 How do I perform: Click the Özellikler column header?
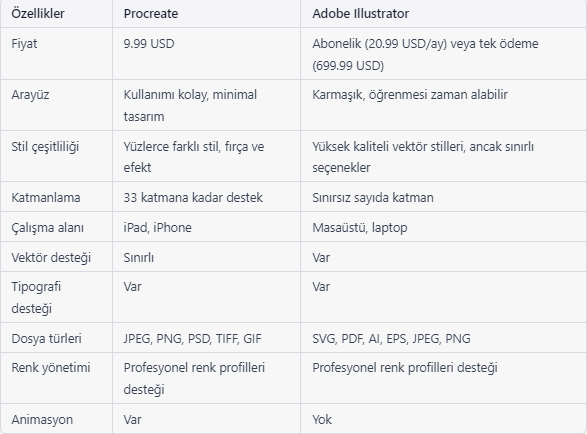click(38, 13)
